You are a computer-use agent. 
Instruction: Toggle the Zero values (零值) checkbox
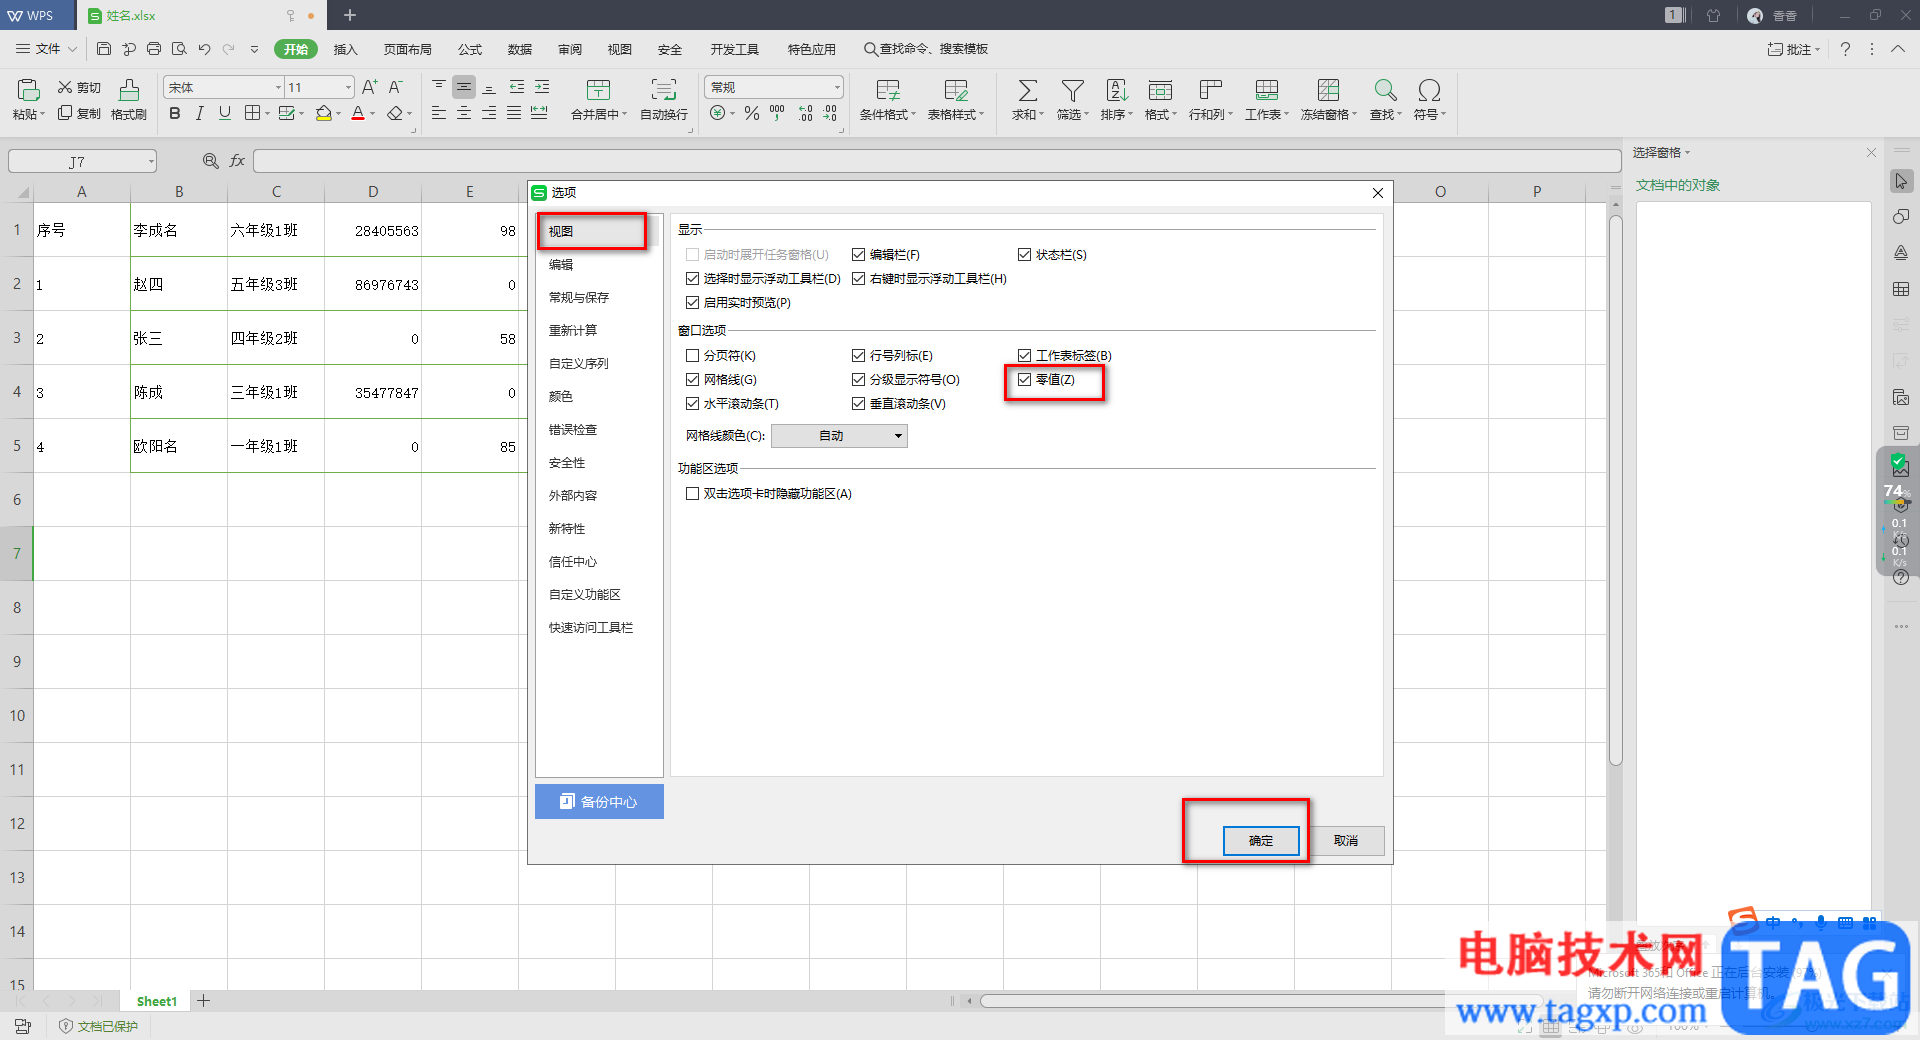tap(1024, 380)
